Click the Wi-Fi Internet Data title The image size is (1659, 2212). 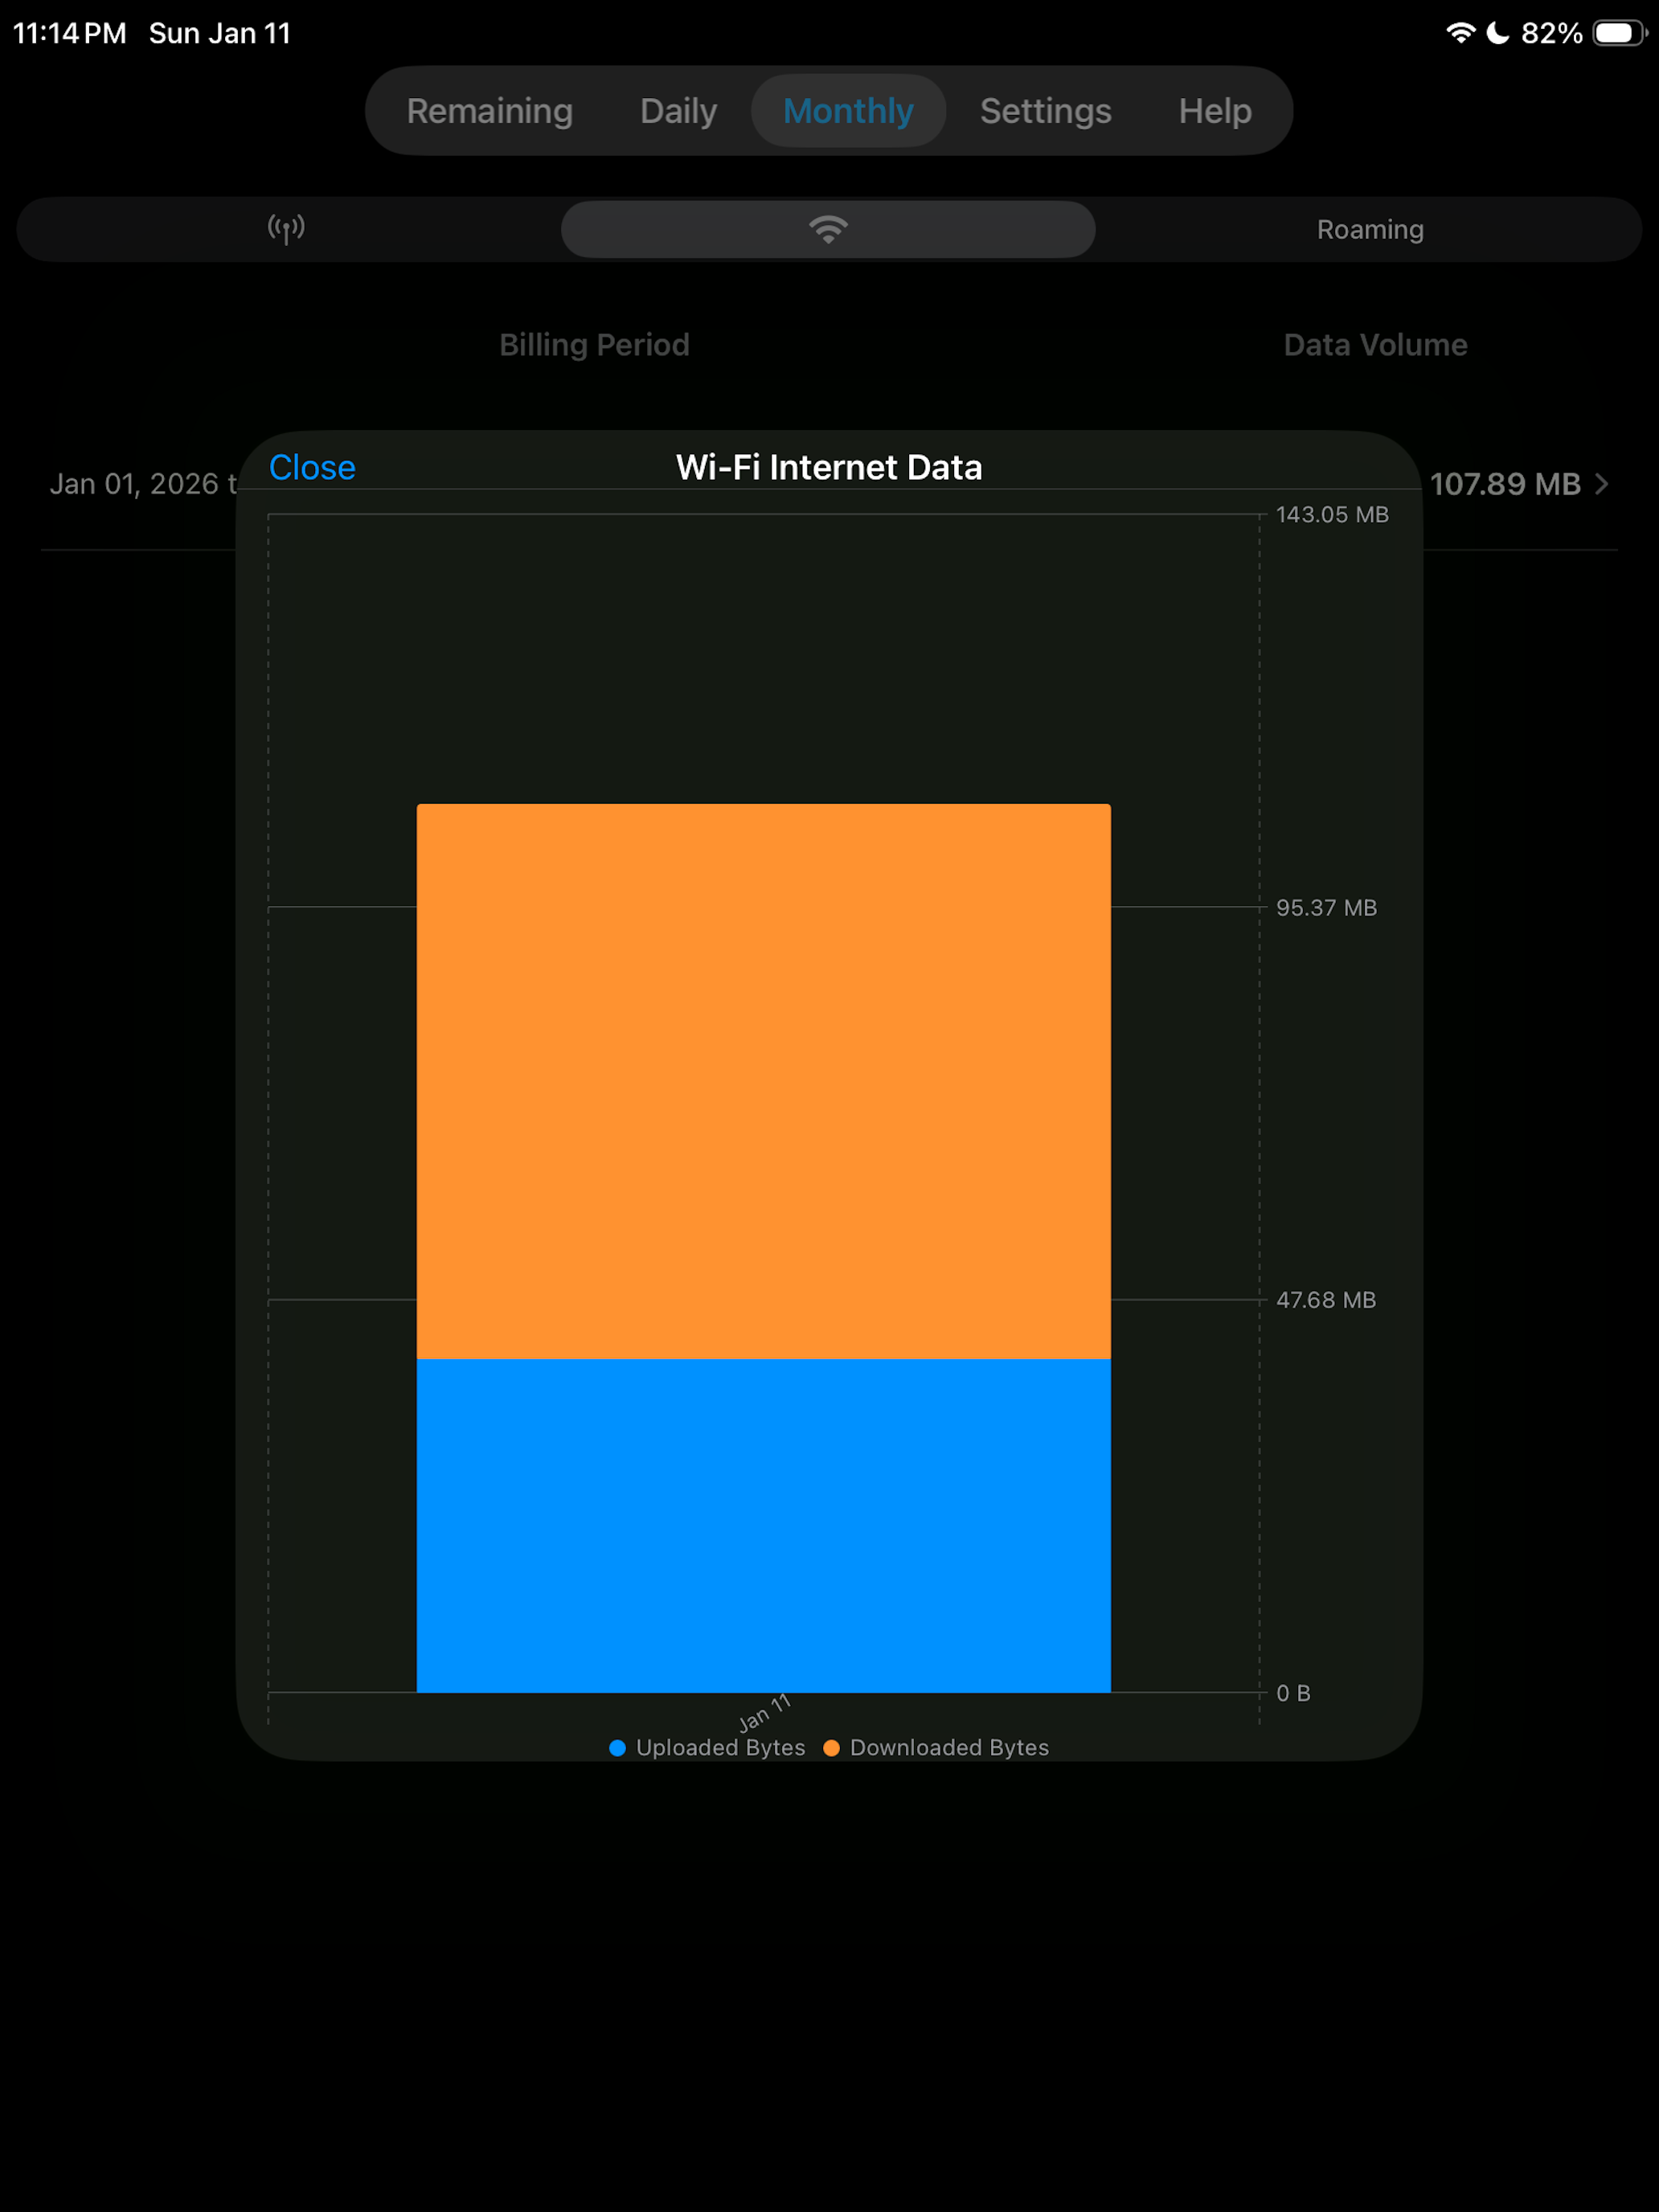pyautogui.click(x=829, y=467)
